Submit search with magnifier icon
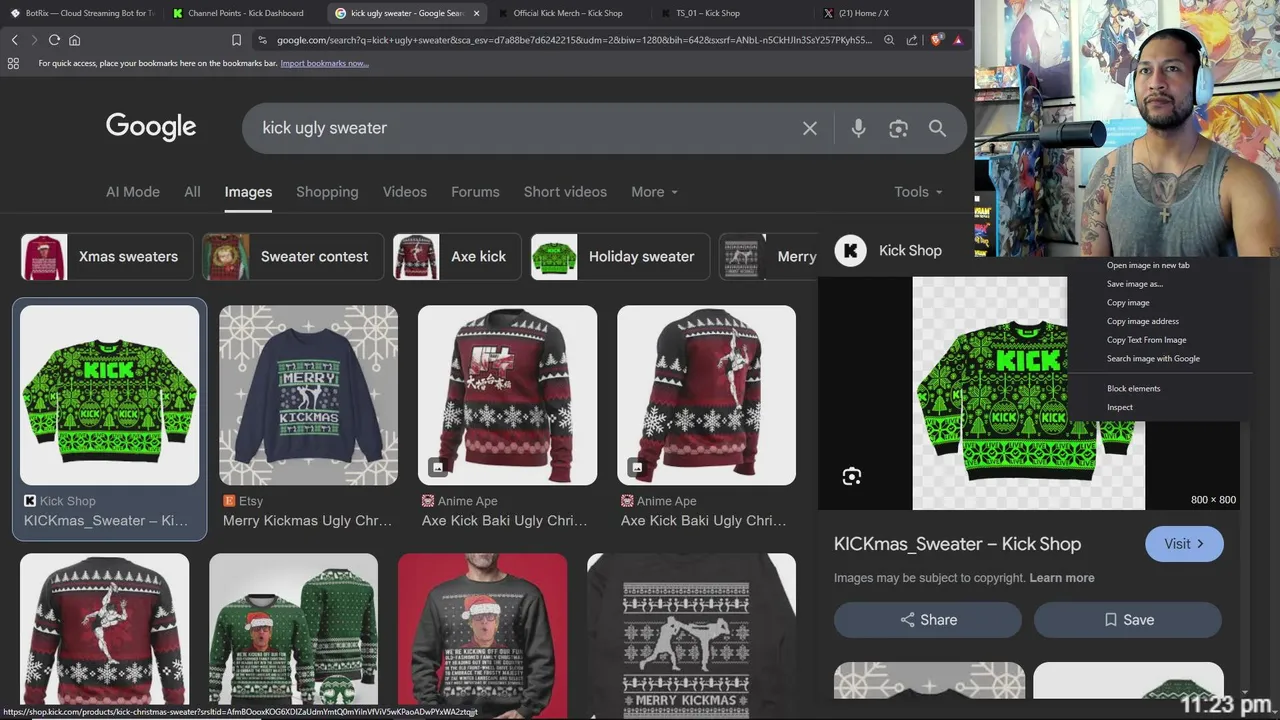This screenshot has width=1280, height=720. (937, 128)
